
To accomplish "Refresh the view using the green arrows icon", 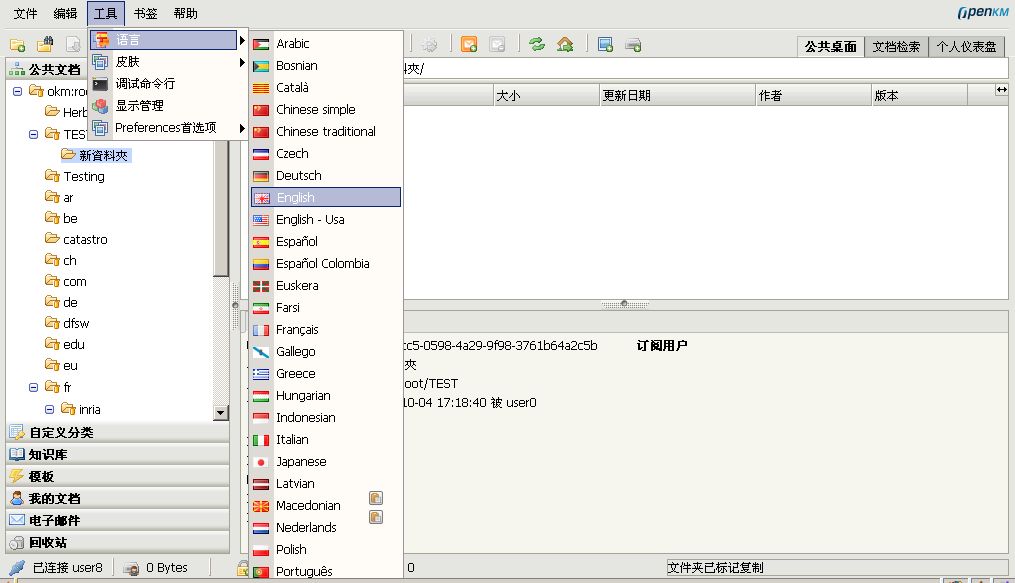I will (x=537, y=45).
